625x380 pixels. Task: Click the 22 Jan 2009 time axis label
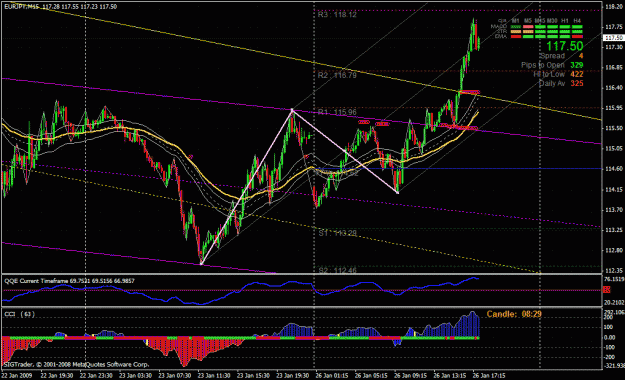tap(16, 375)
